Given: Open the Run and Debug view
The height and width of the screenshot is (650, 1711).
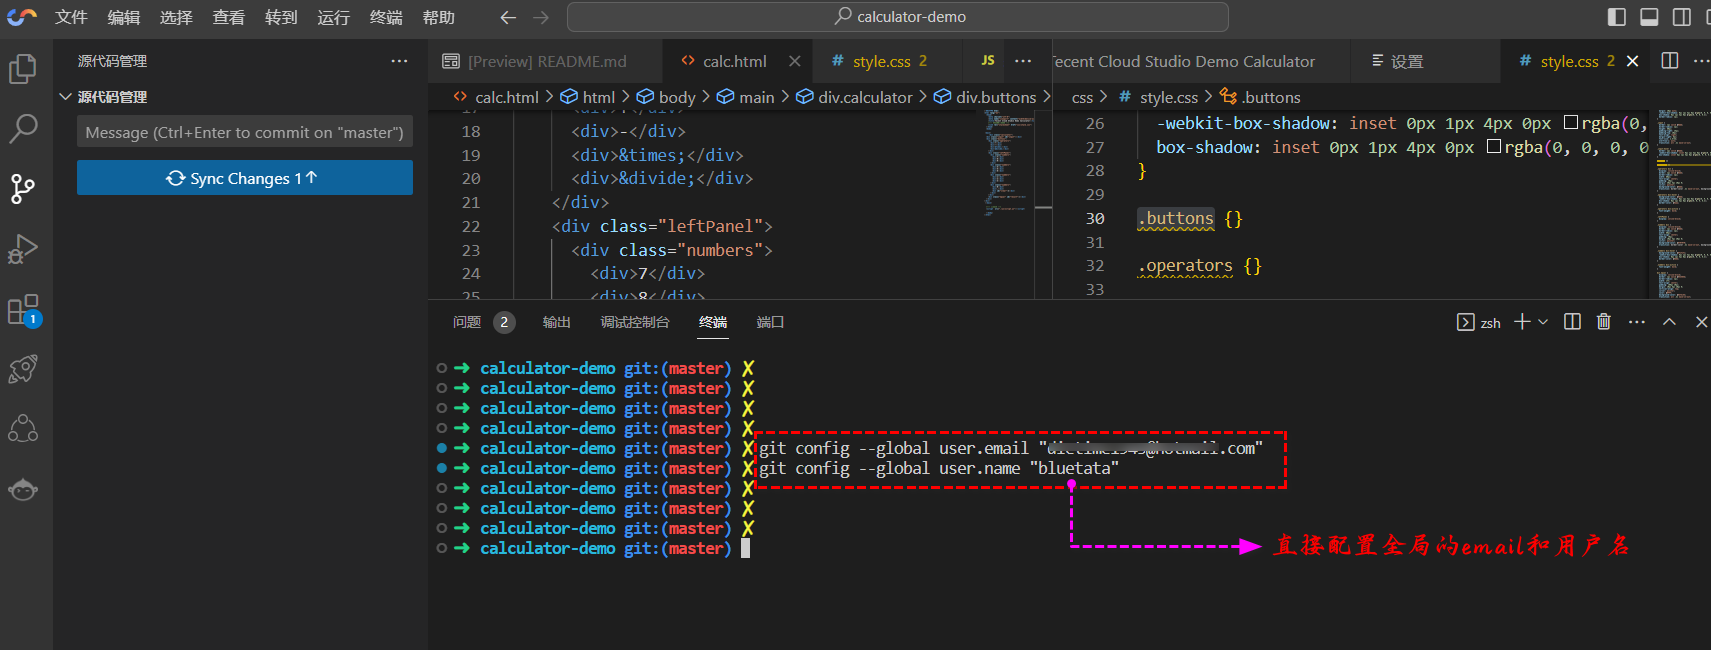Looking at the screenshot, I should [23, 248].
